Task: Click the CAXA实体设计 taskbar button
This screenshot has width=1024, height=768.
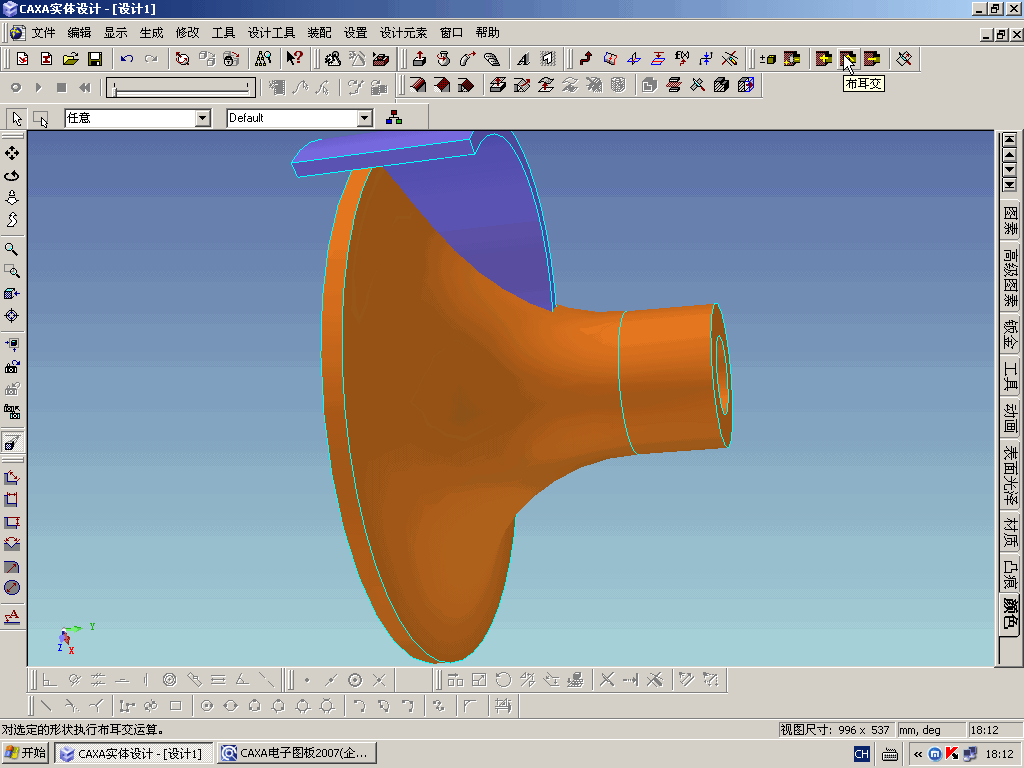Action: pyautogui.click(x=133, y=753)
